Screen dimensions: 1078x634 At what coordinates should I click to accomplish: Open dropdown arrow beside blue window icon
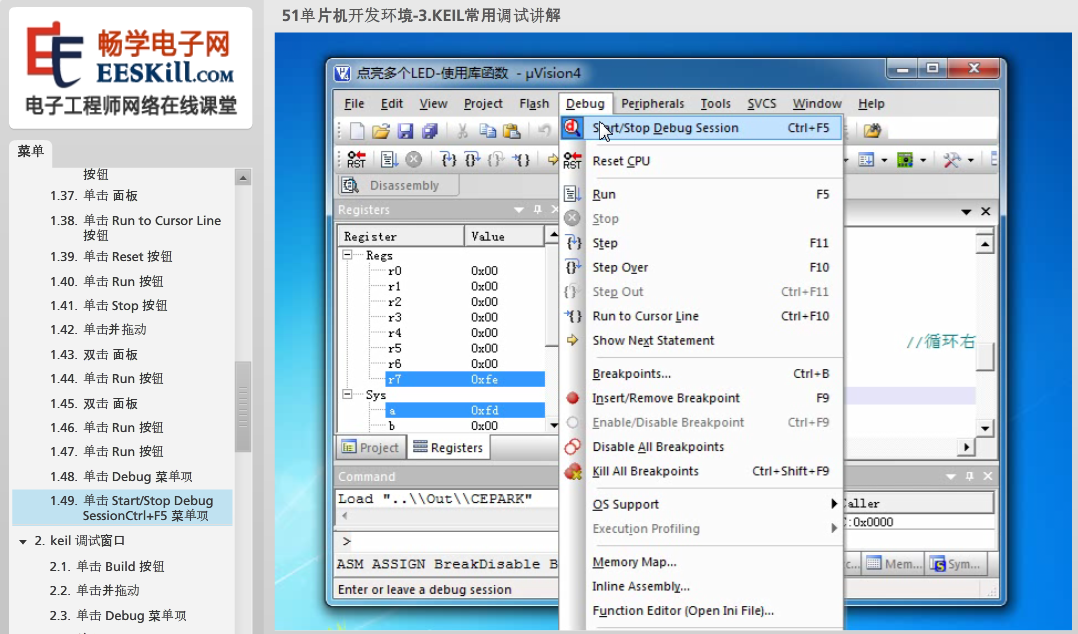coord(884,160)
